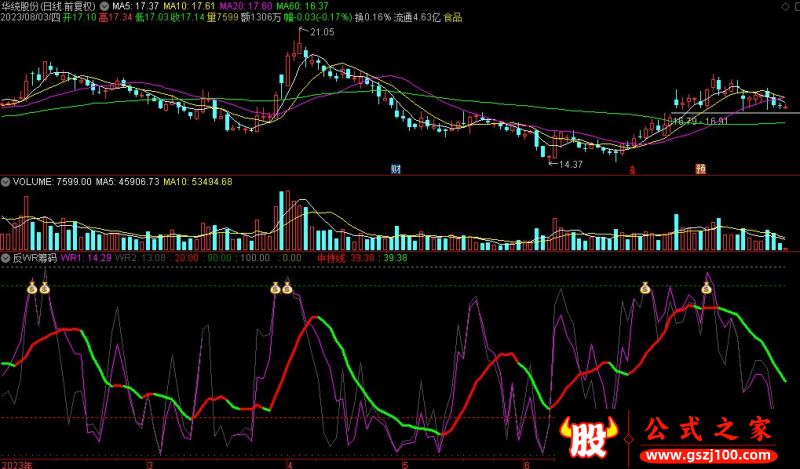Click the MA10: 17.61 label
This screenshot has width=800, height=469.
click(x=189, y=6)
